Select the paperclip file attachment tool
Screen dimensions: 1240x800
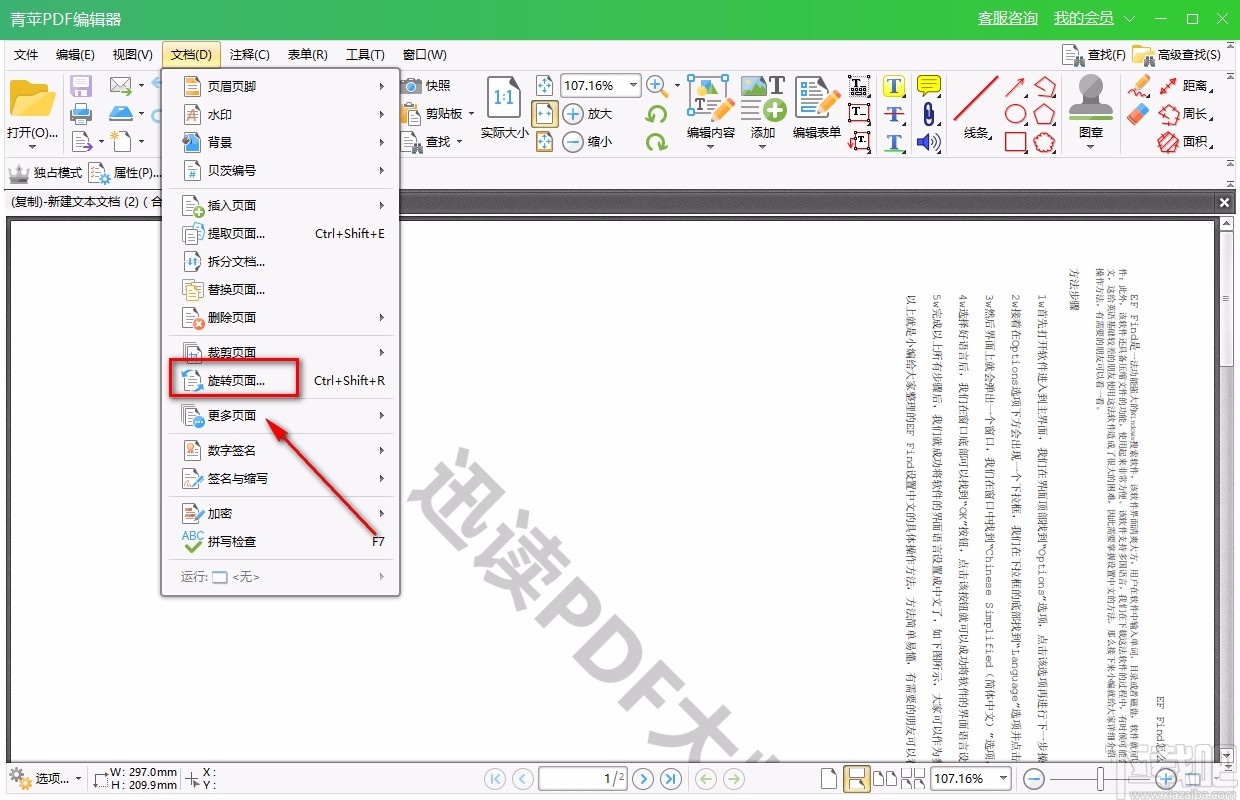pyautogui.click(x=928, y=115)
